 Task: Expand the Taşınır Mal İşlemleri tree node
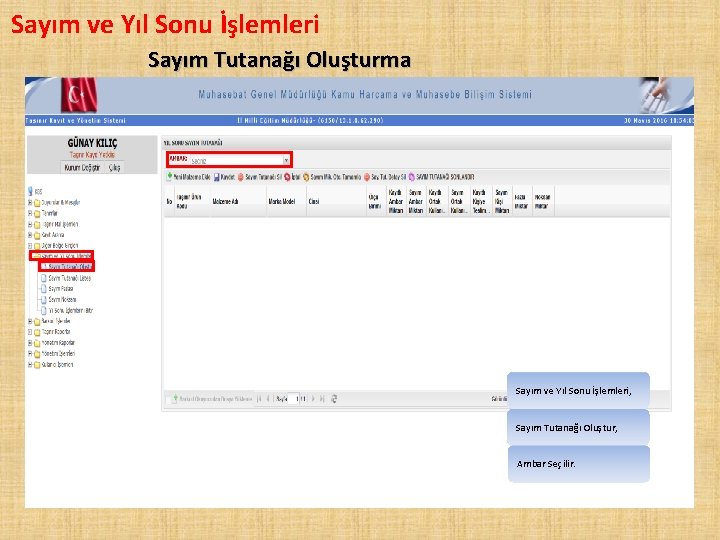[30, 225]
